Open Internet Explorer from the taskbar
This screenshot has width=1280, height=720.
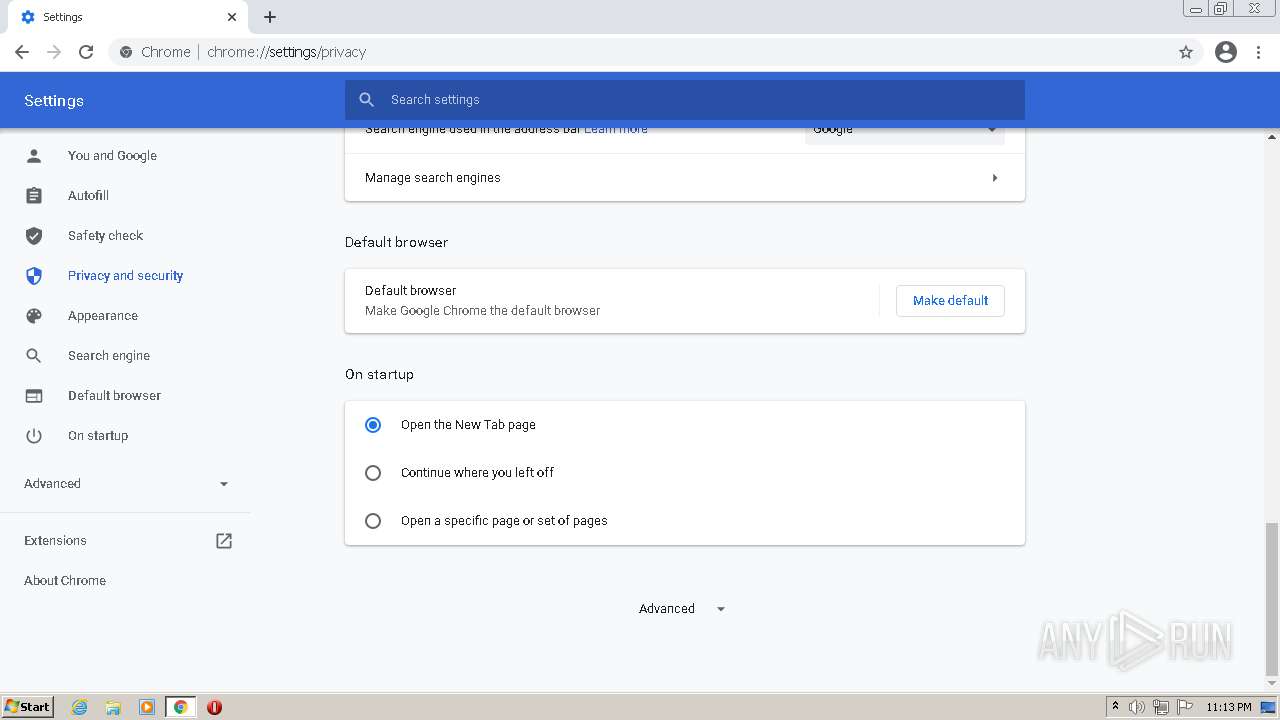coord(80,707)
